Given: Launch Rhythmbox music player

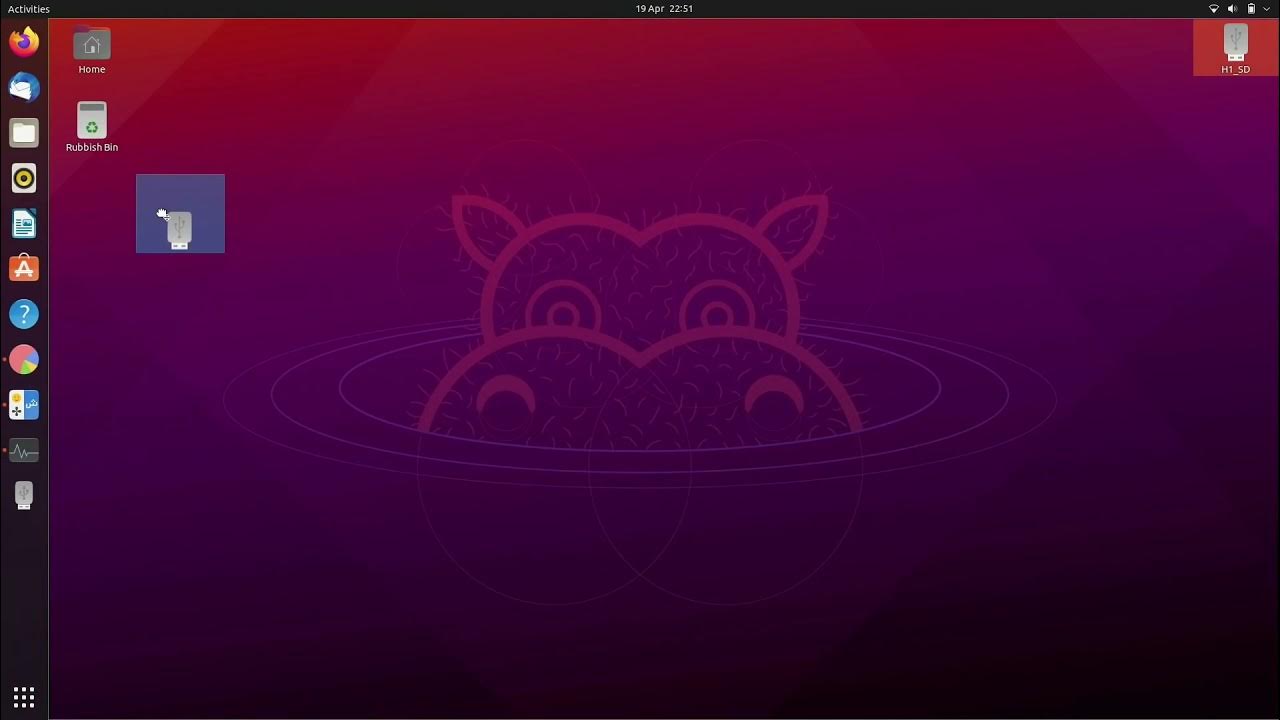Looking at the screenshot, I should click(x=24, y=178).
